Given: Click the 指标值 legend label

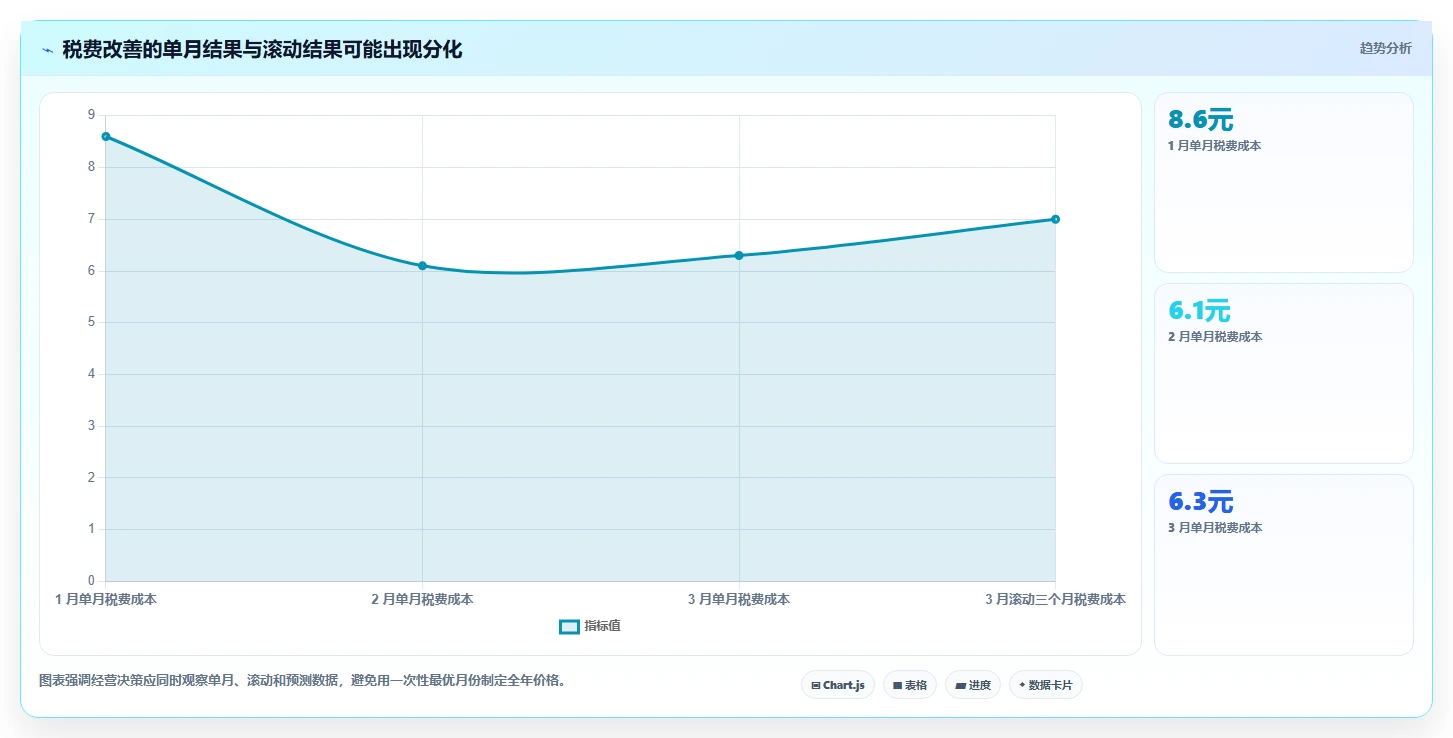Looking at the screenshot, I should coord(603,626).
